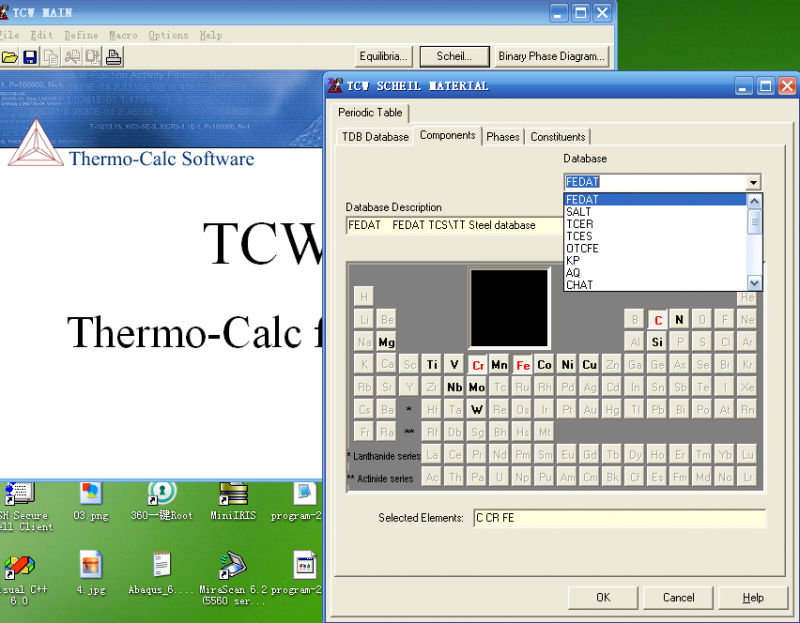Viewport: 800px width, 623px height.
Task: Toggle element Co in periodic table
Action: 544,364
